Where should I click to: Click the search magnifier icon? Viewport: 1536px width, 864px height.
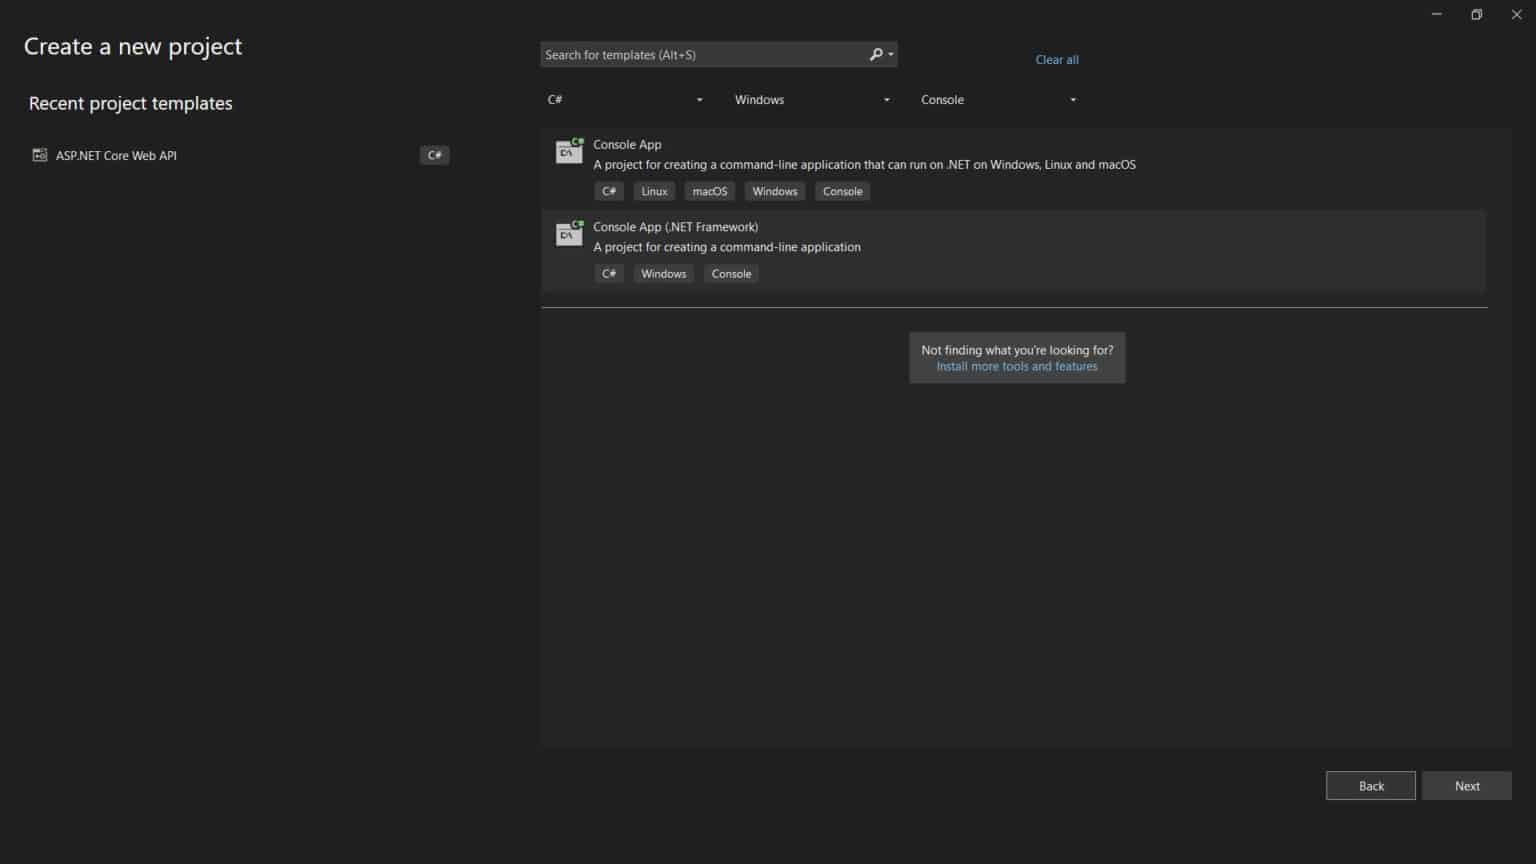[877, 55]
